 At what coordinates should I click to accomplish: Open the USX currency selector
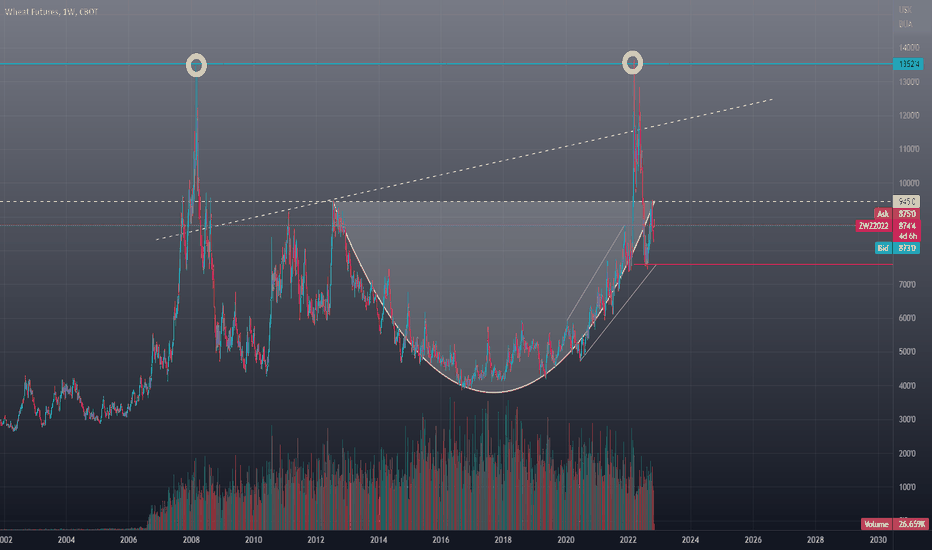tap(905, 10)
